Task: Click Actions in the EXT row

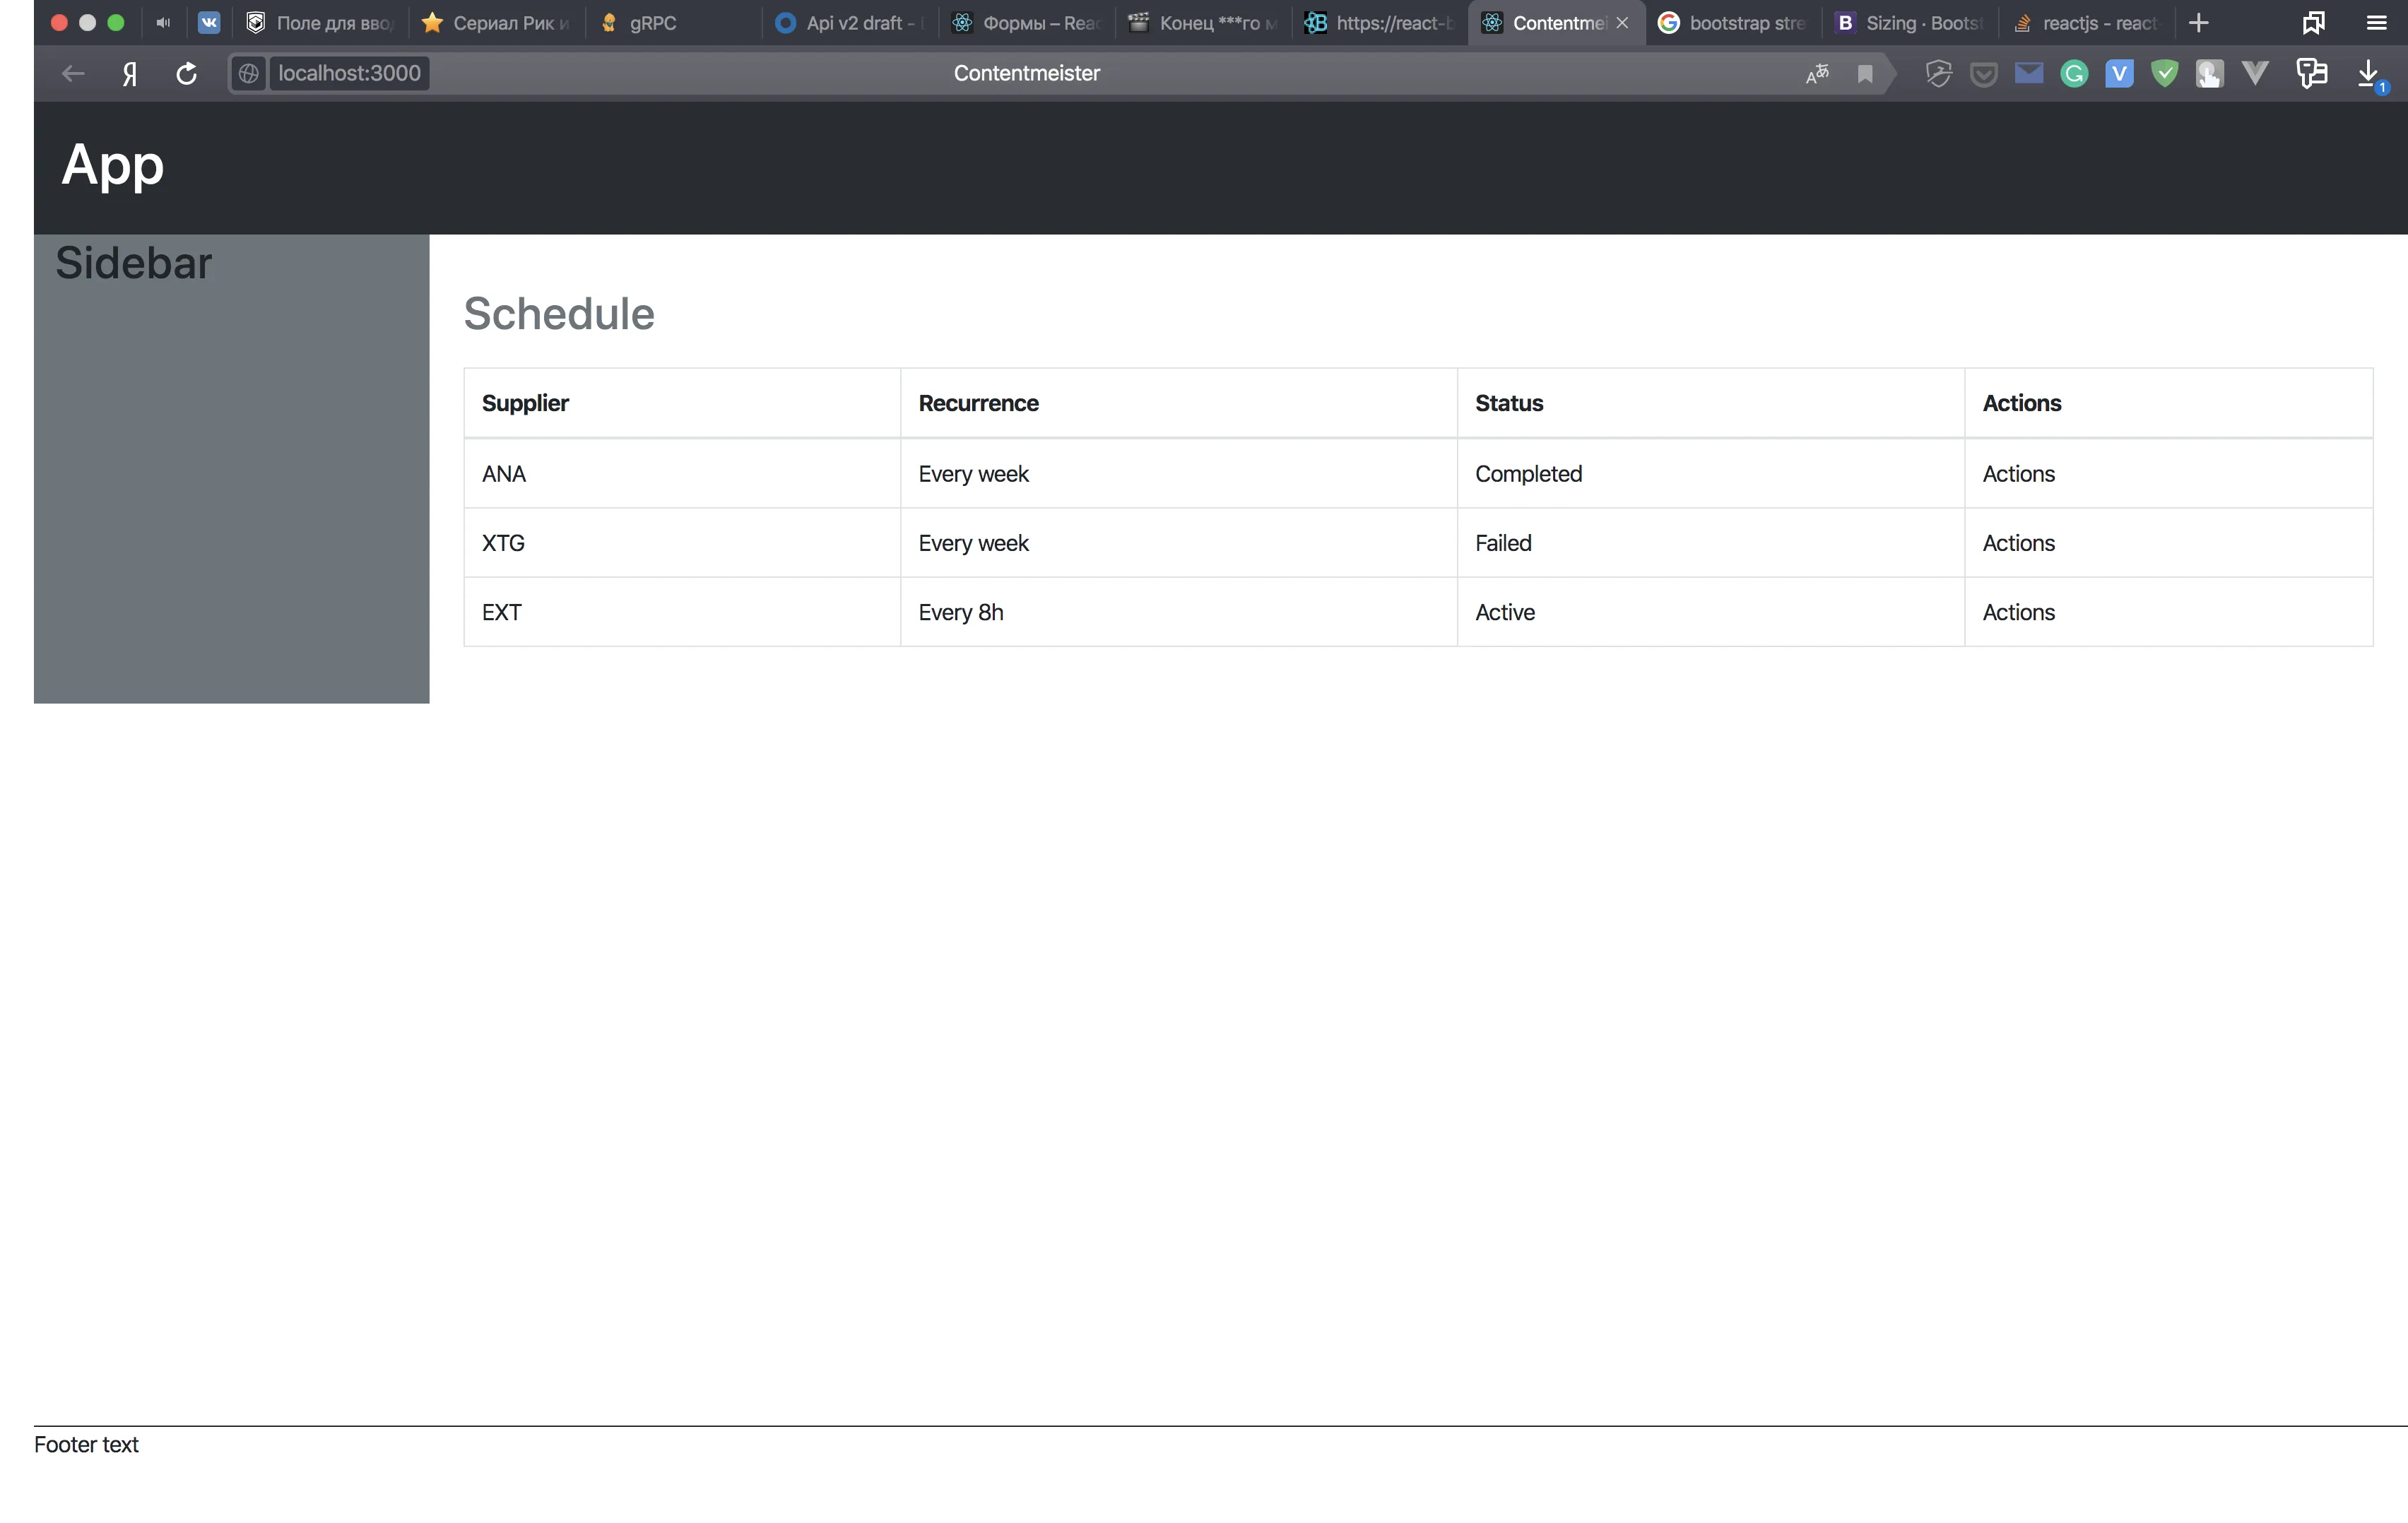Action: (x=2018, y=612)
